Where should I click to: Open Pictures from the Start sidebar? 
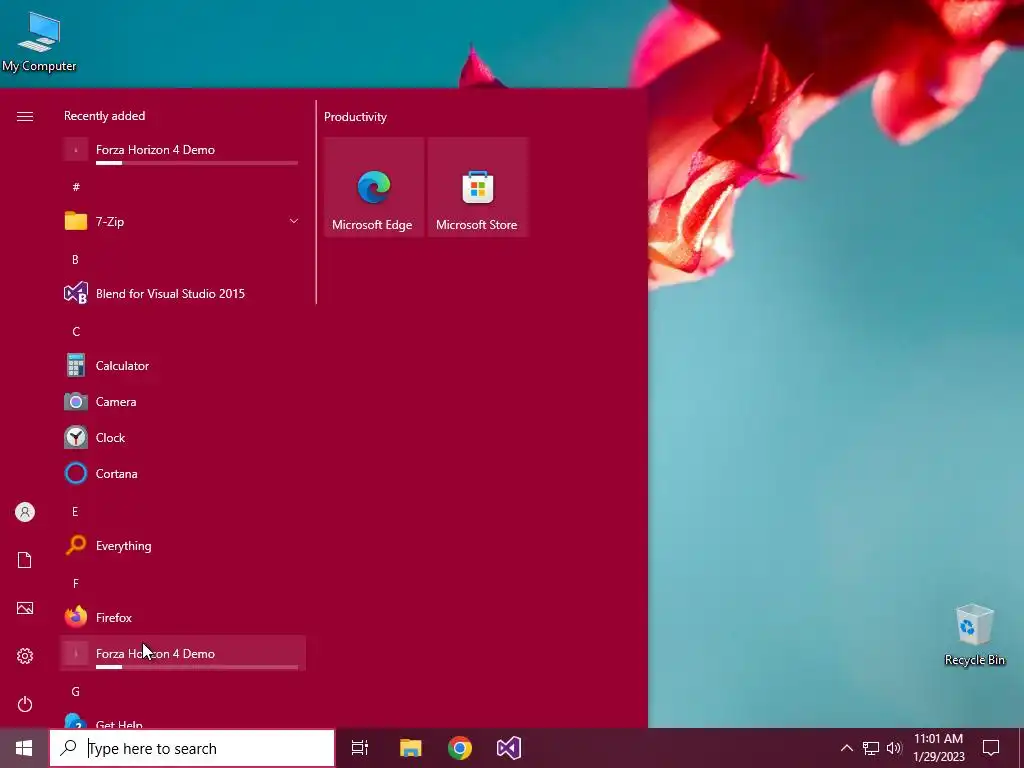[25, 608]
